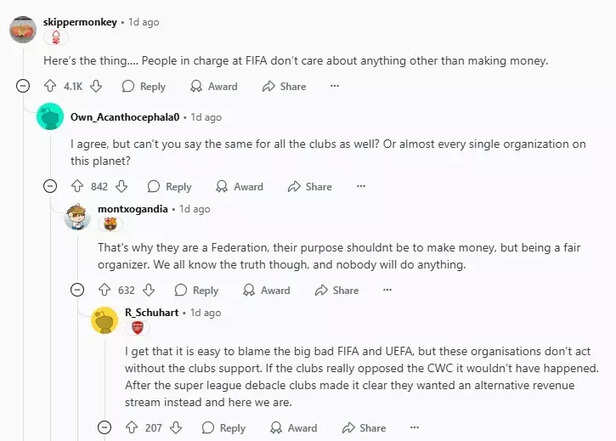Reply to R_Schuhart's comment
The width and height of the screenshot is (616, 441).
tap(223, 428)
